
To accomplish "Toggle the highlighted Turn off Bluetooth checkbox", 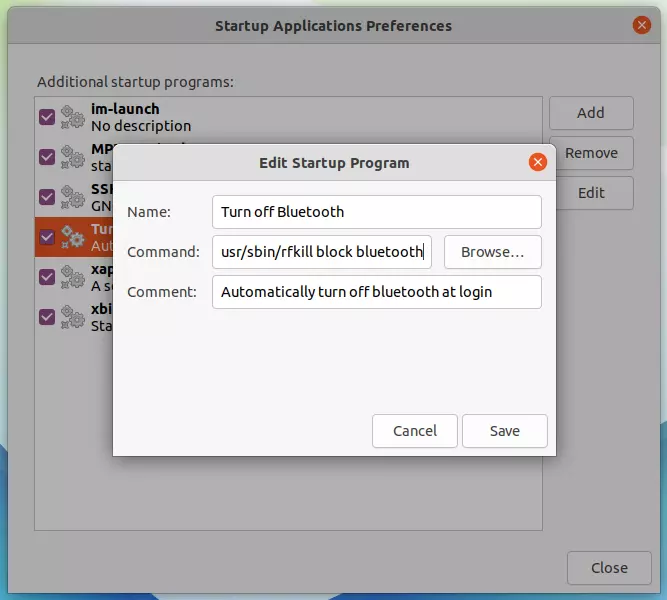I will coord(47,237).
